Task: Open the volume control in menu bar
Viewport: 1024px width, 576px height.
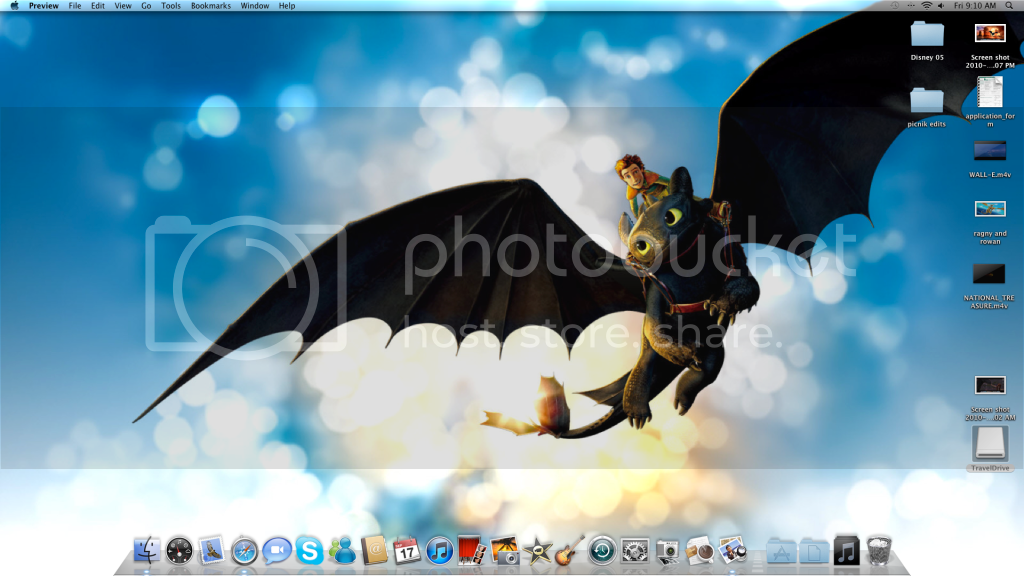Action: pyautogui.click(x=941, y=6)
